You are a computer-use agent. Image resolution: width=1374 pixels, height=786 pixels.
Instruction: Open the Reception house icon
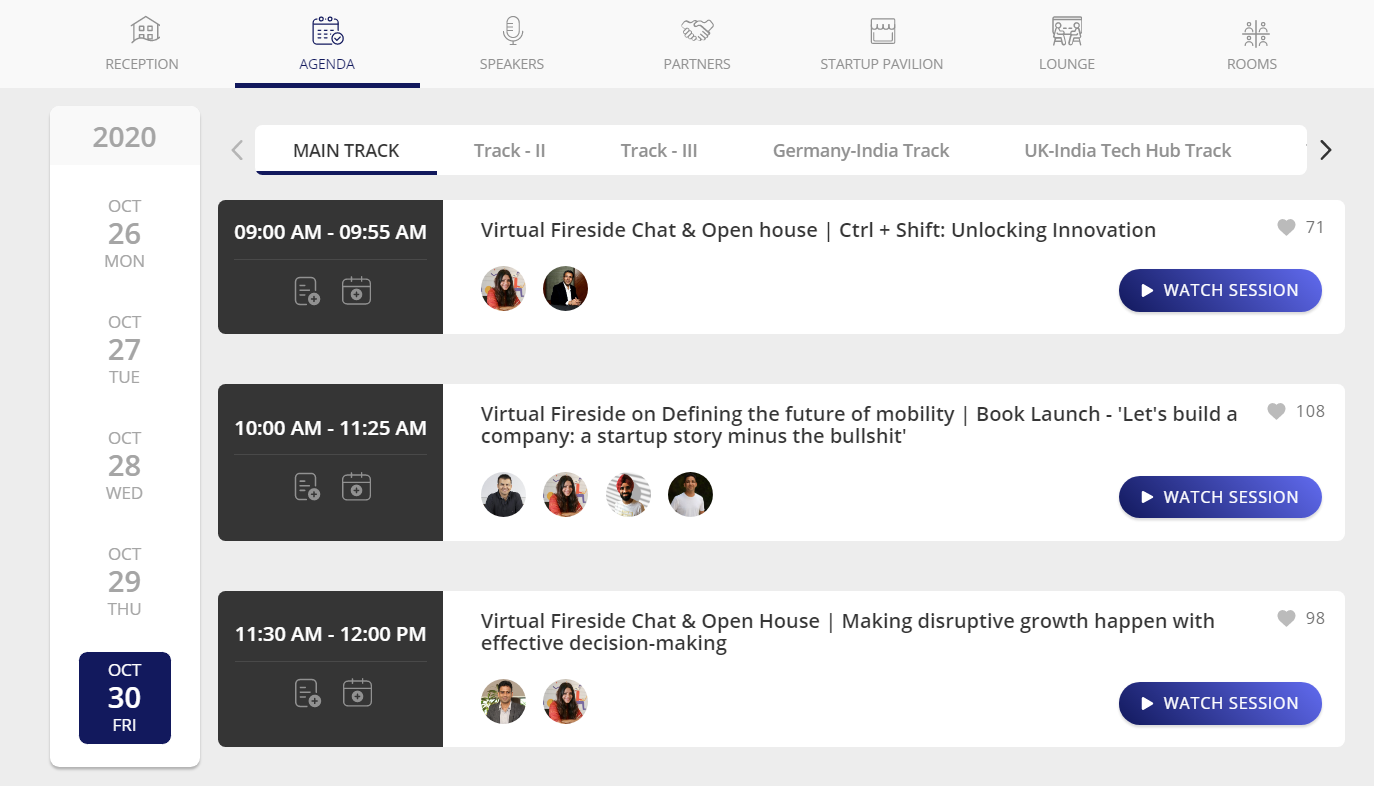click(145, 31)
